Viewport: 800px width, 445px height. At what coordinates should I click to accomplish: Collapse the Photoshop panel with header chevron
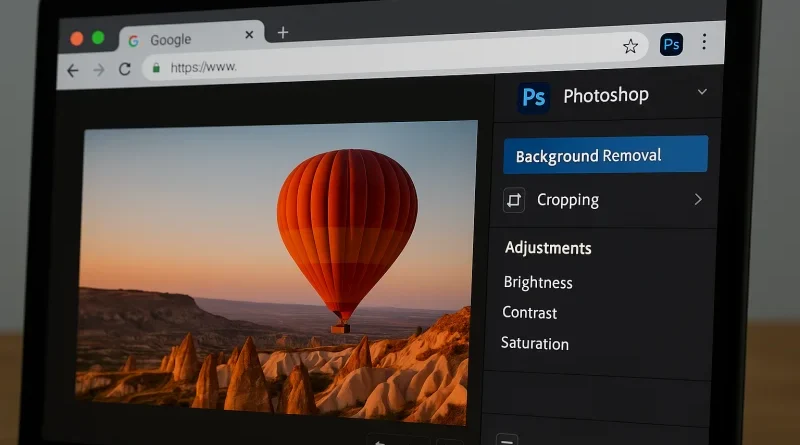pyautogui.click(x=702, y=92)
